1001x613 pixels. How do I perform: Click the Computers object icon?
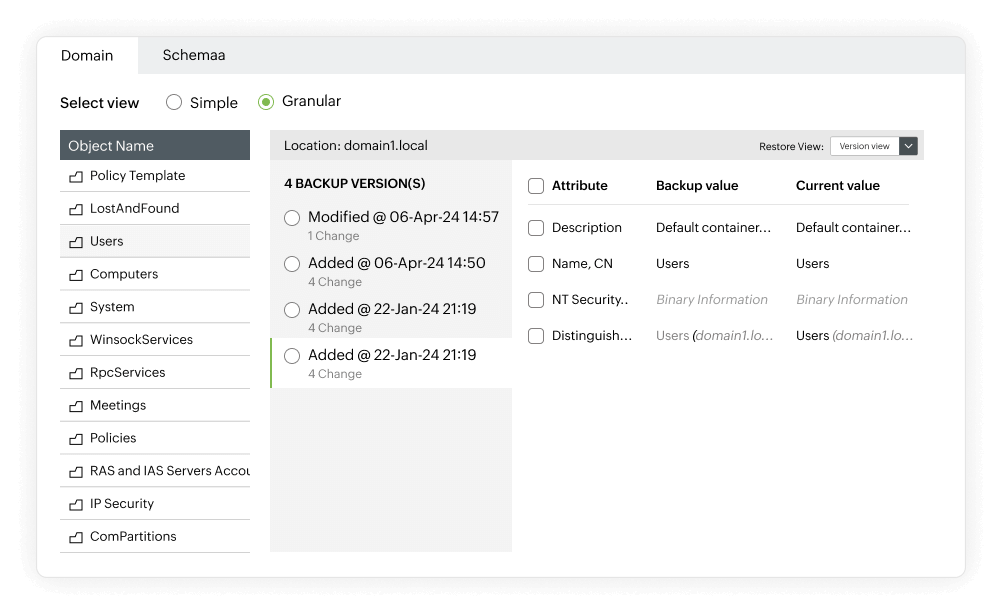(75, 274)
